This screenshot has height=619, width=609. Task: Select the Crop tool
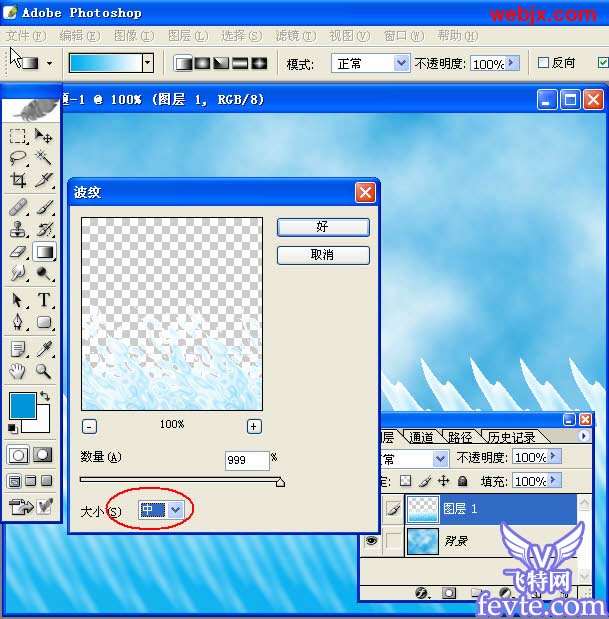[x=18, y=181]
